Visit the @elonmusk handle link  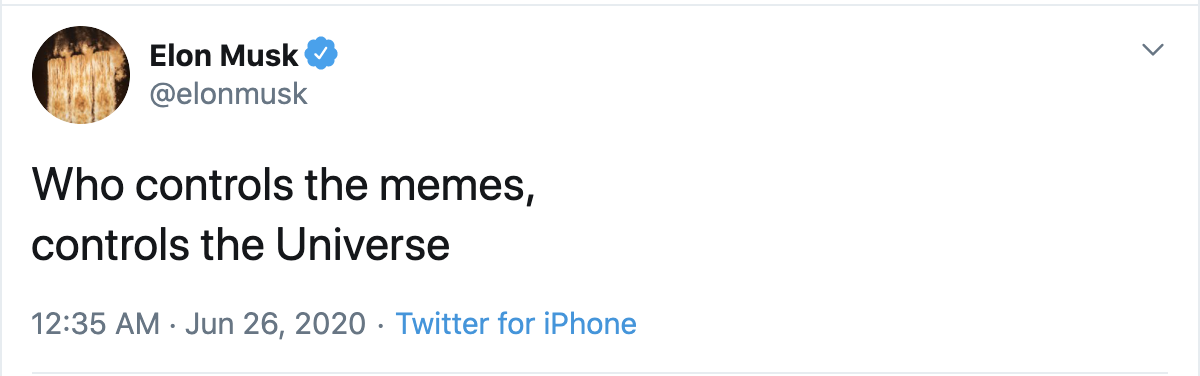(228, 94)
